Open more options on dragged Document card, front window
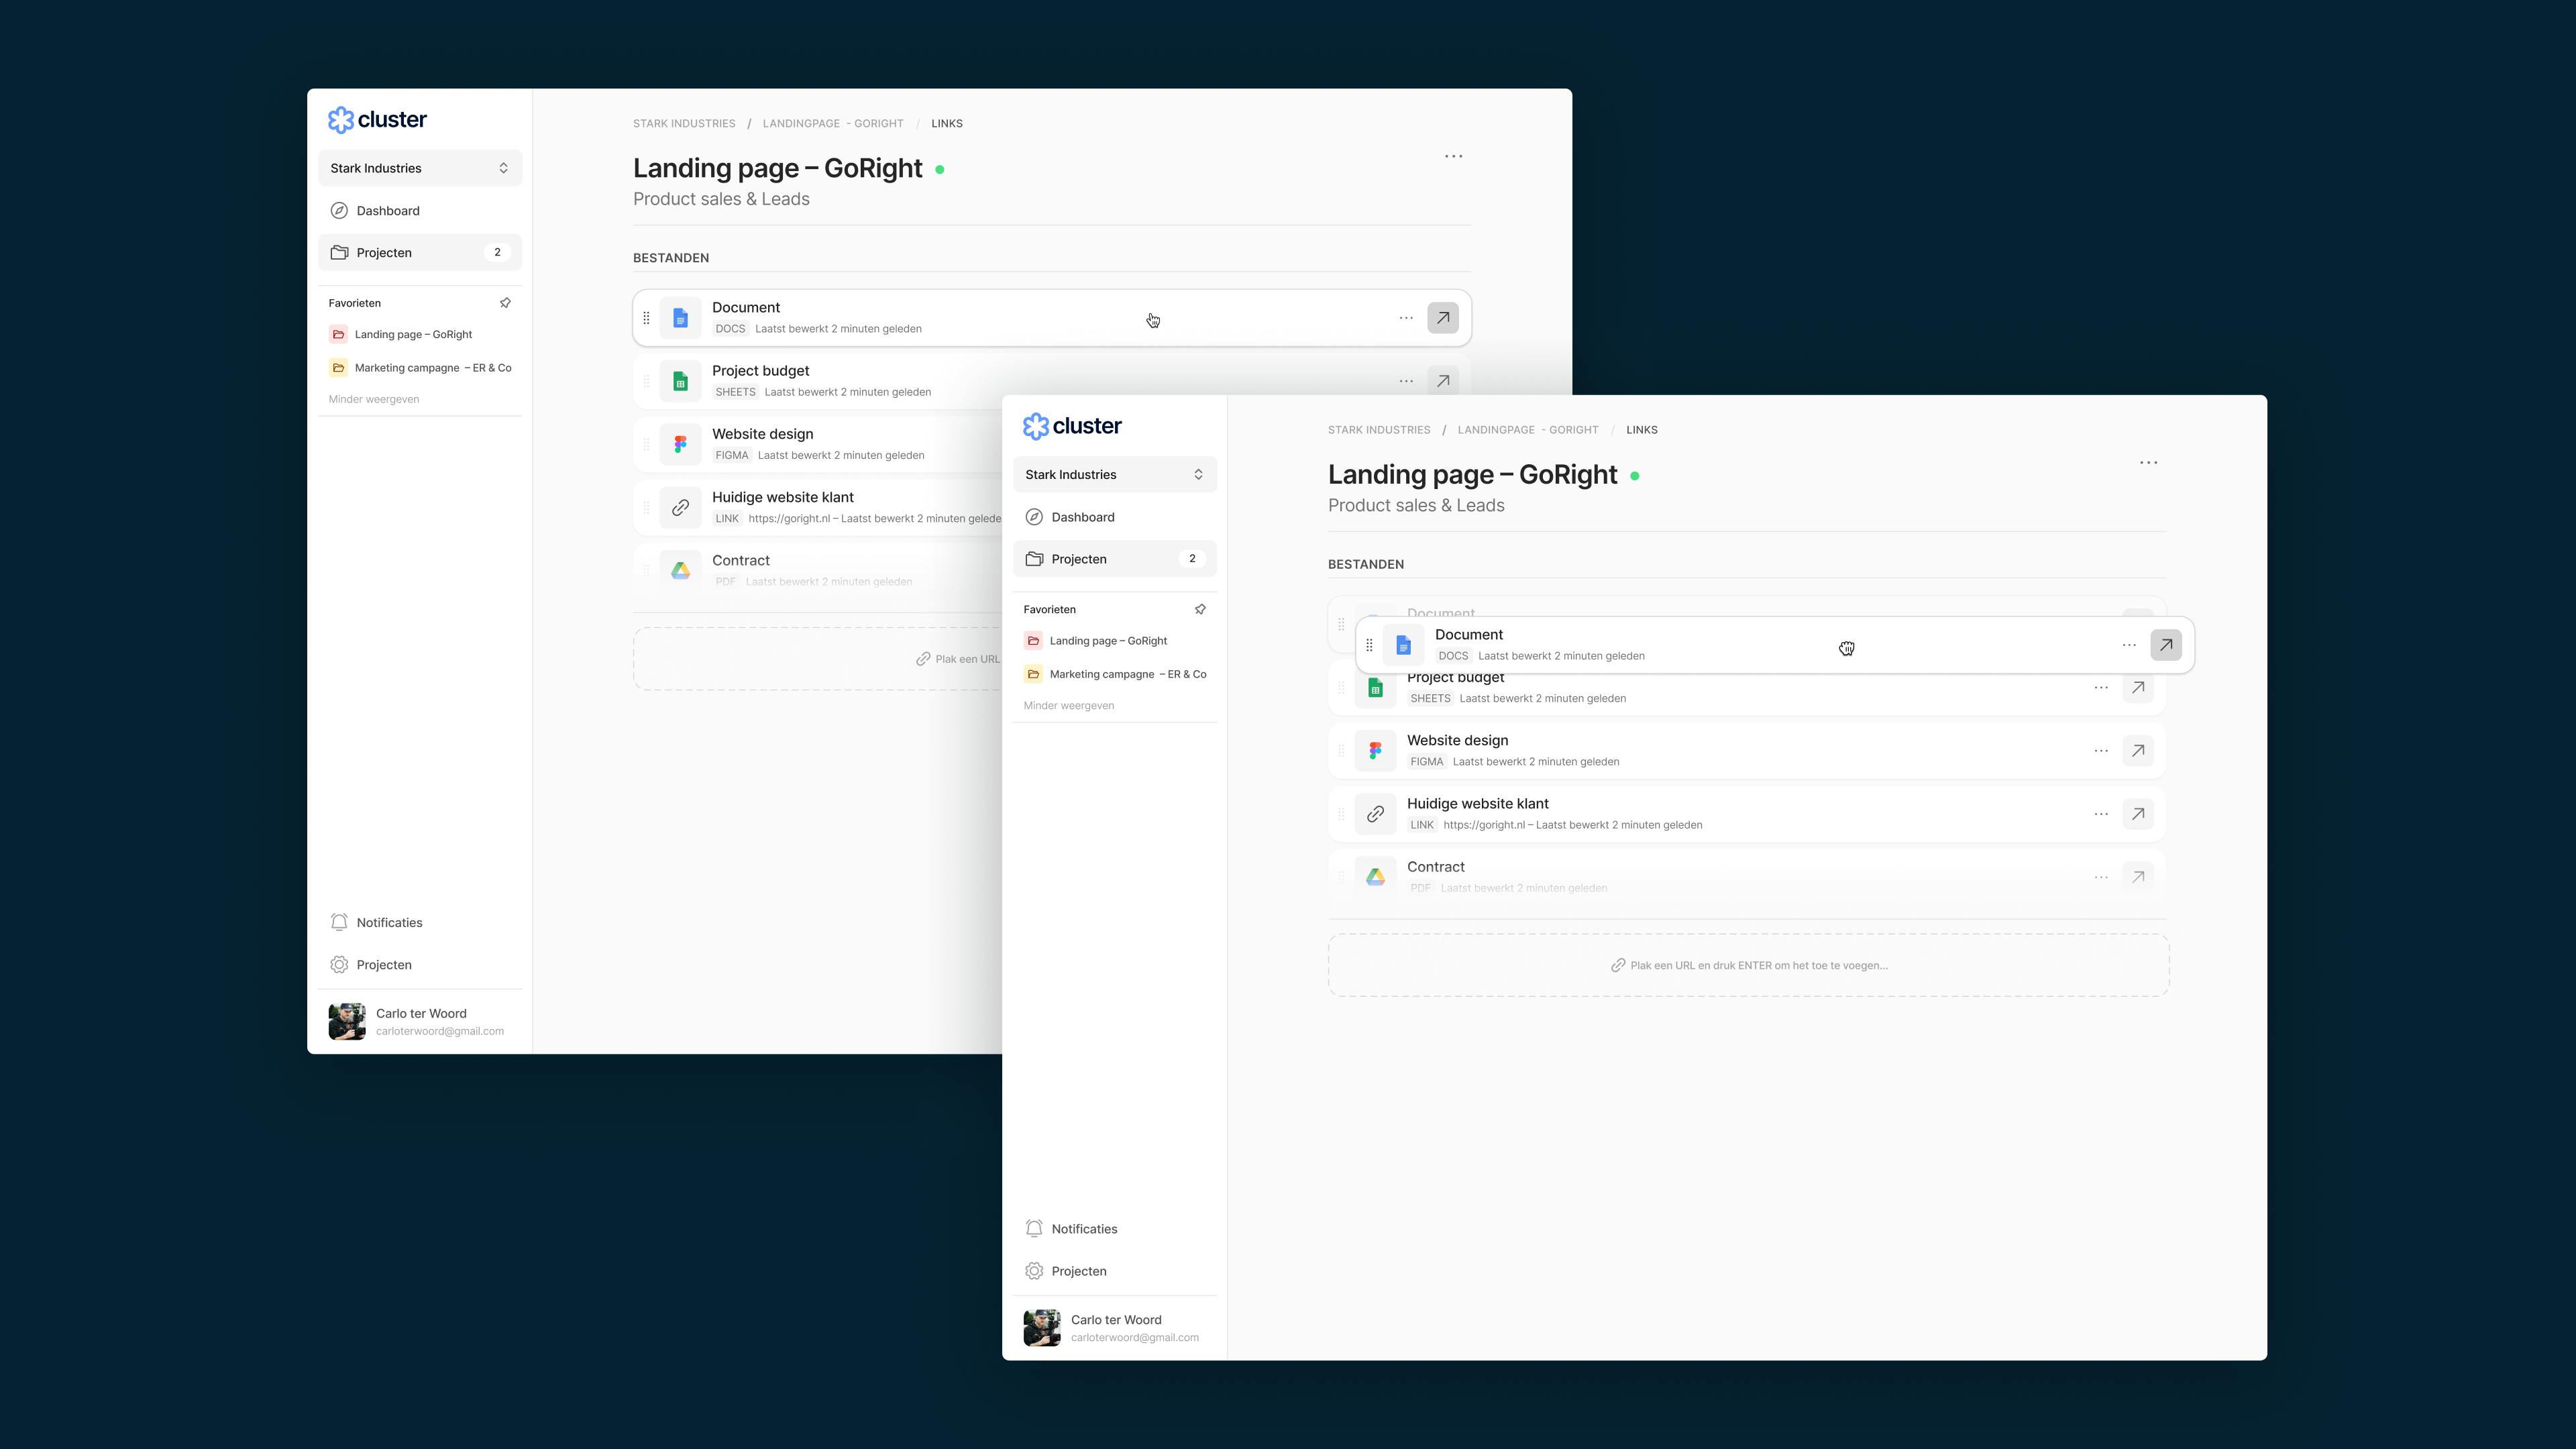The height and width of the screenshot is (1449, 2576). (2129, 646)
